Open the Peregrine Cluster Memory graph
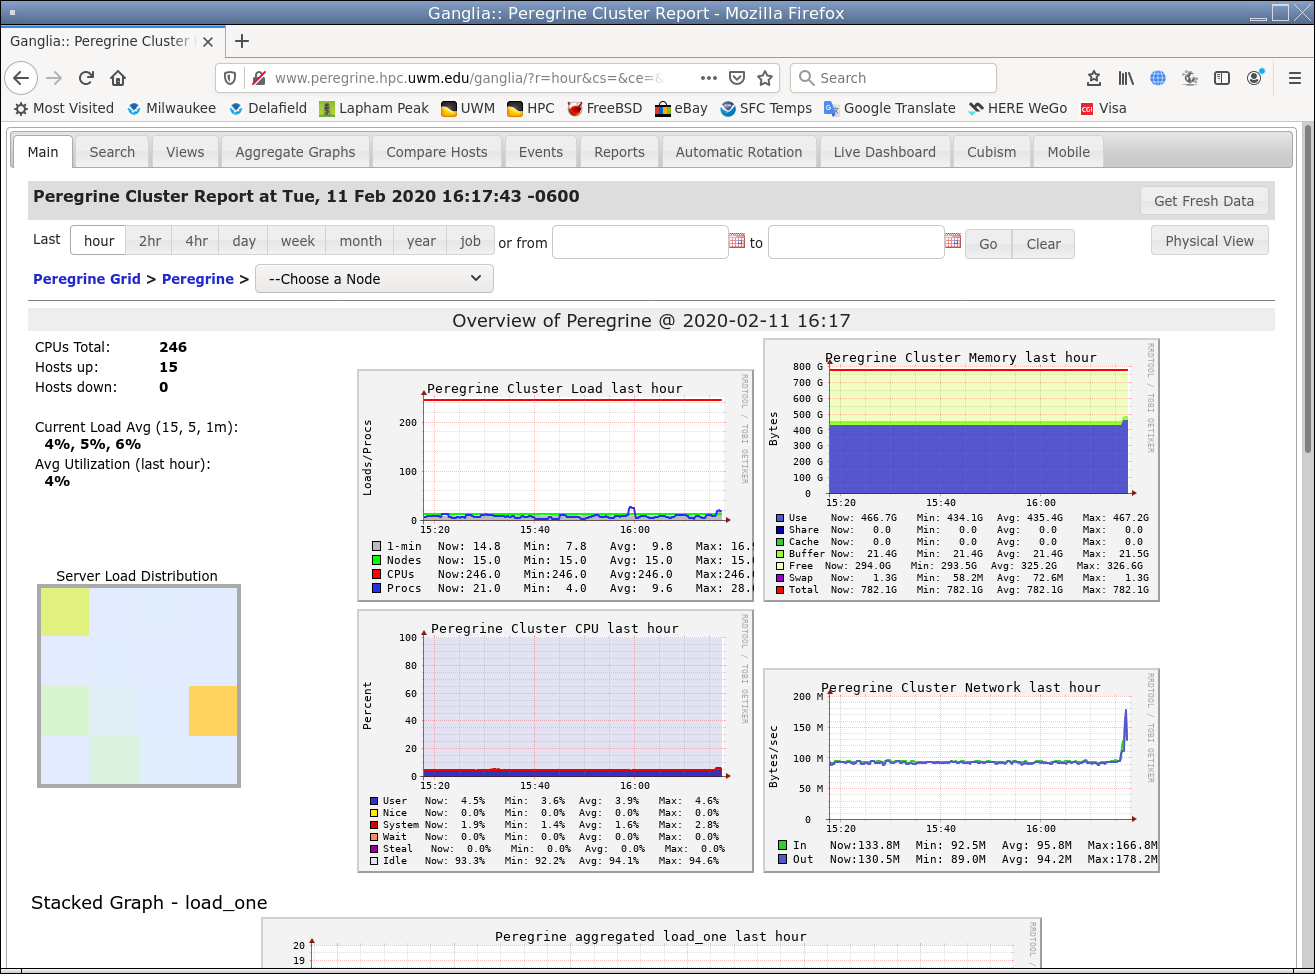Image resolution: width=1315 pixels, height=974 pixels. 961,470
